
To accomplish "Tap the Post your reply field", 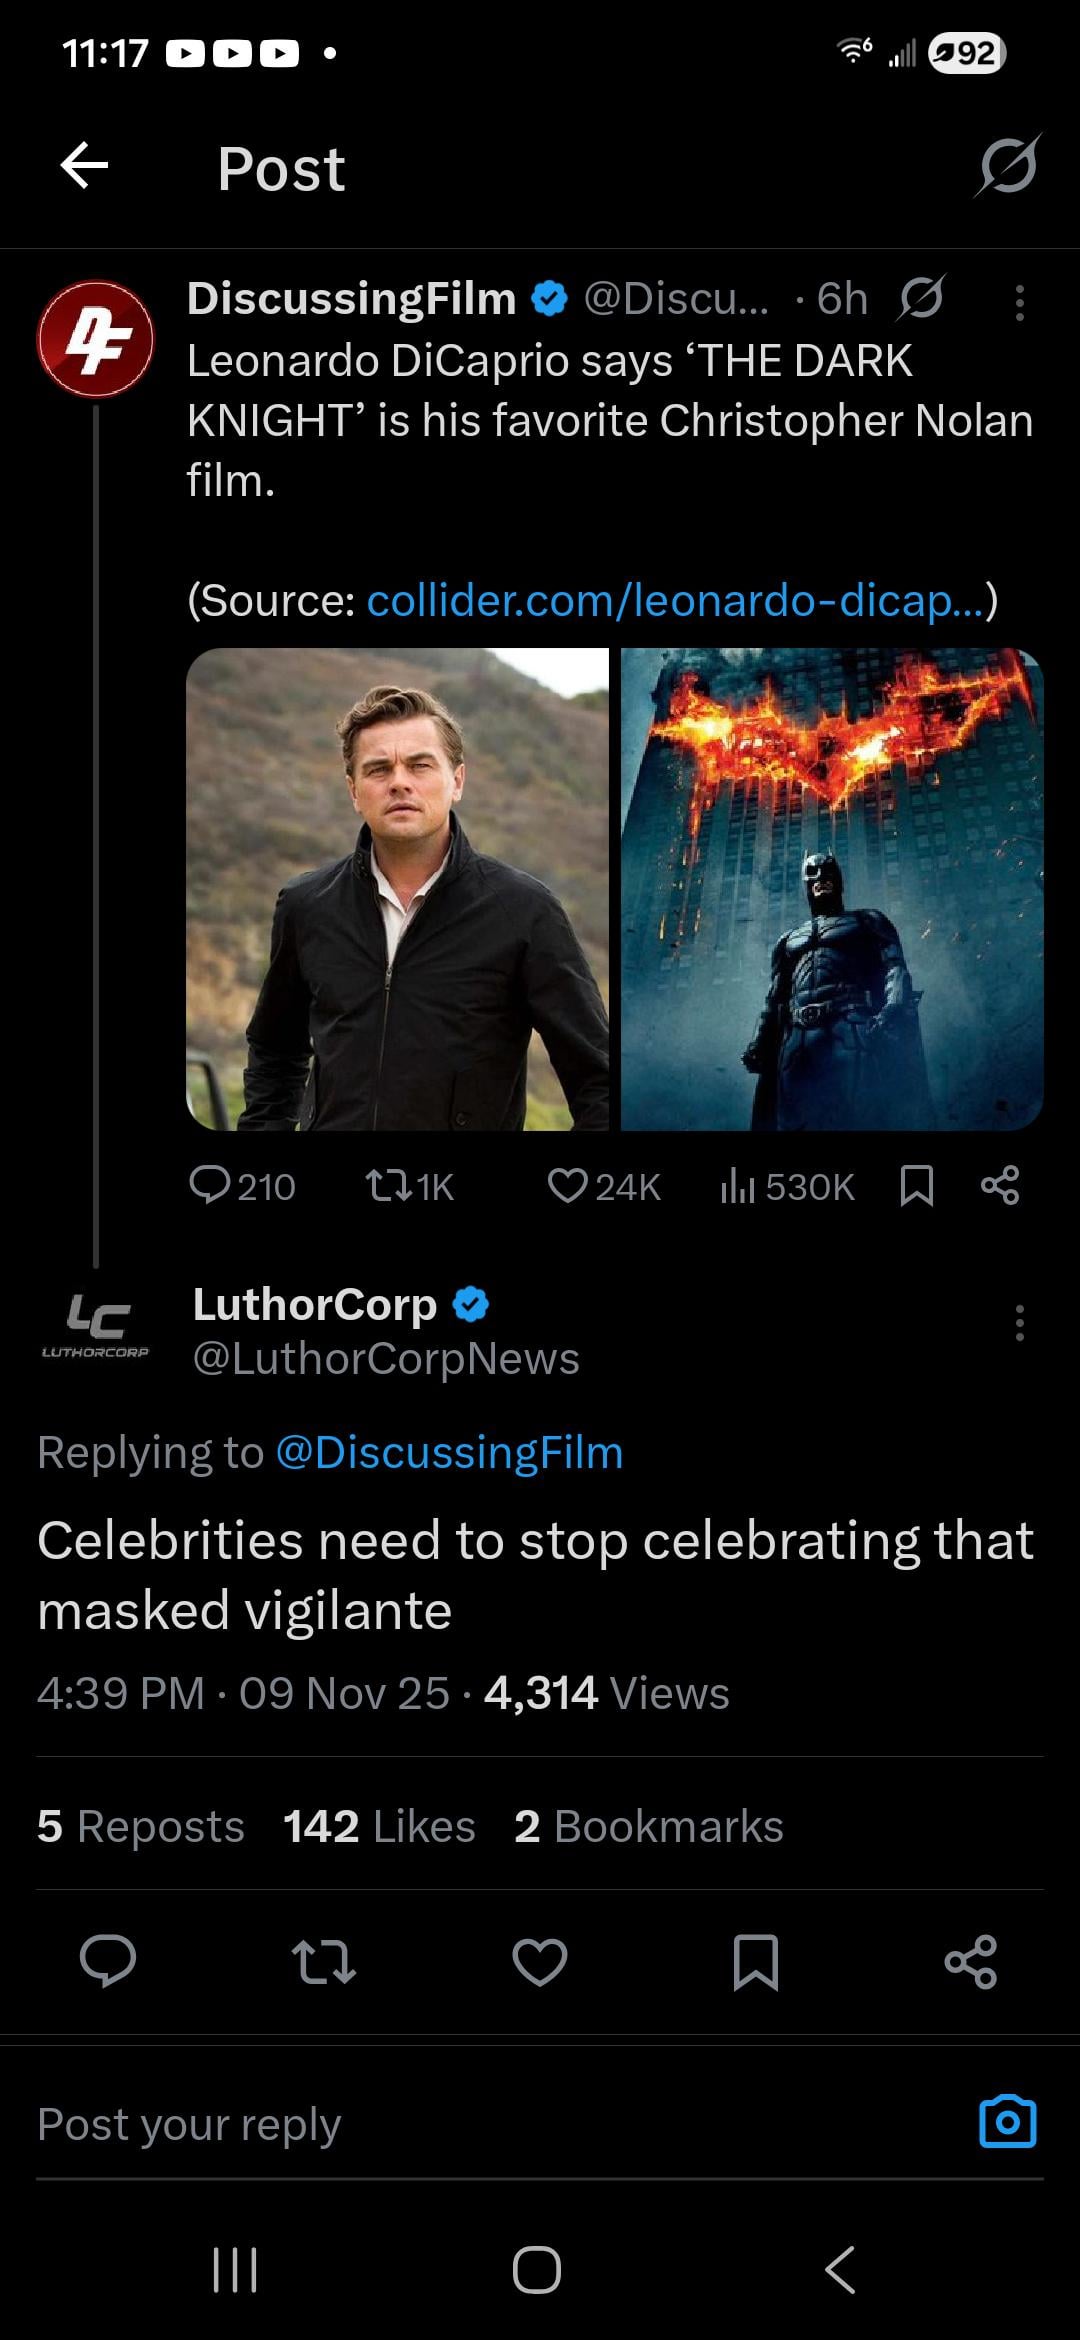I will coord(480,2124).
